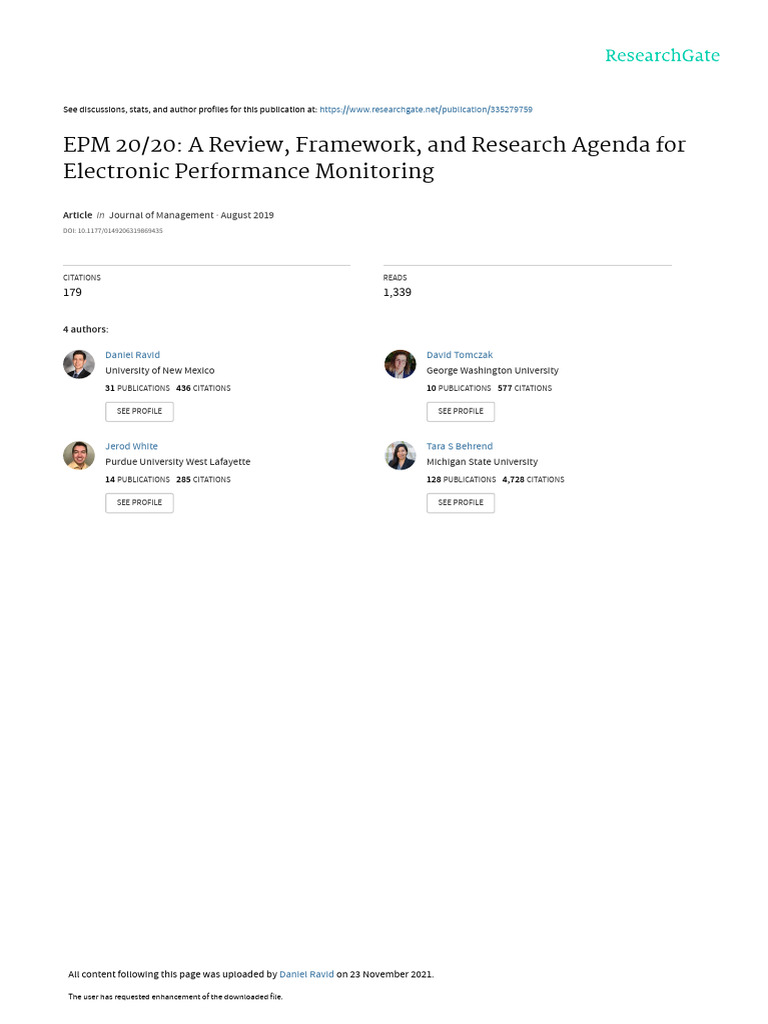Click the Journal of Management text
768x1024 pixels.
click(161, 215)
